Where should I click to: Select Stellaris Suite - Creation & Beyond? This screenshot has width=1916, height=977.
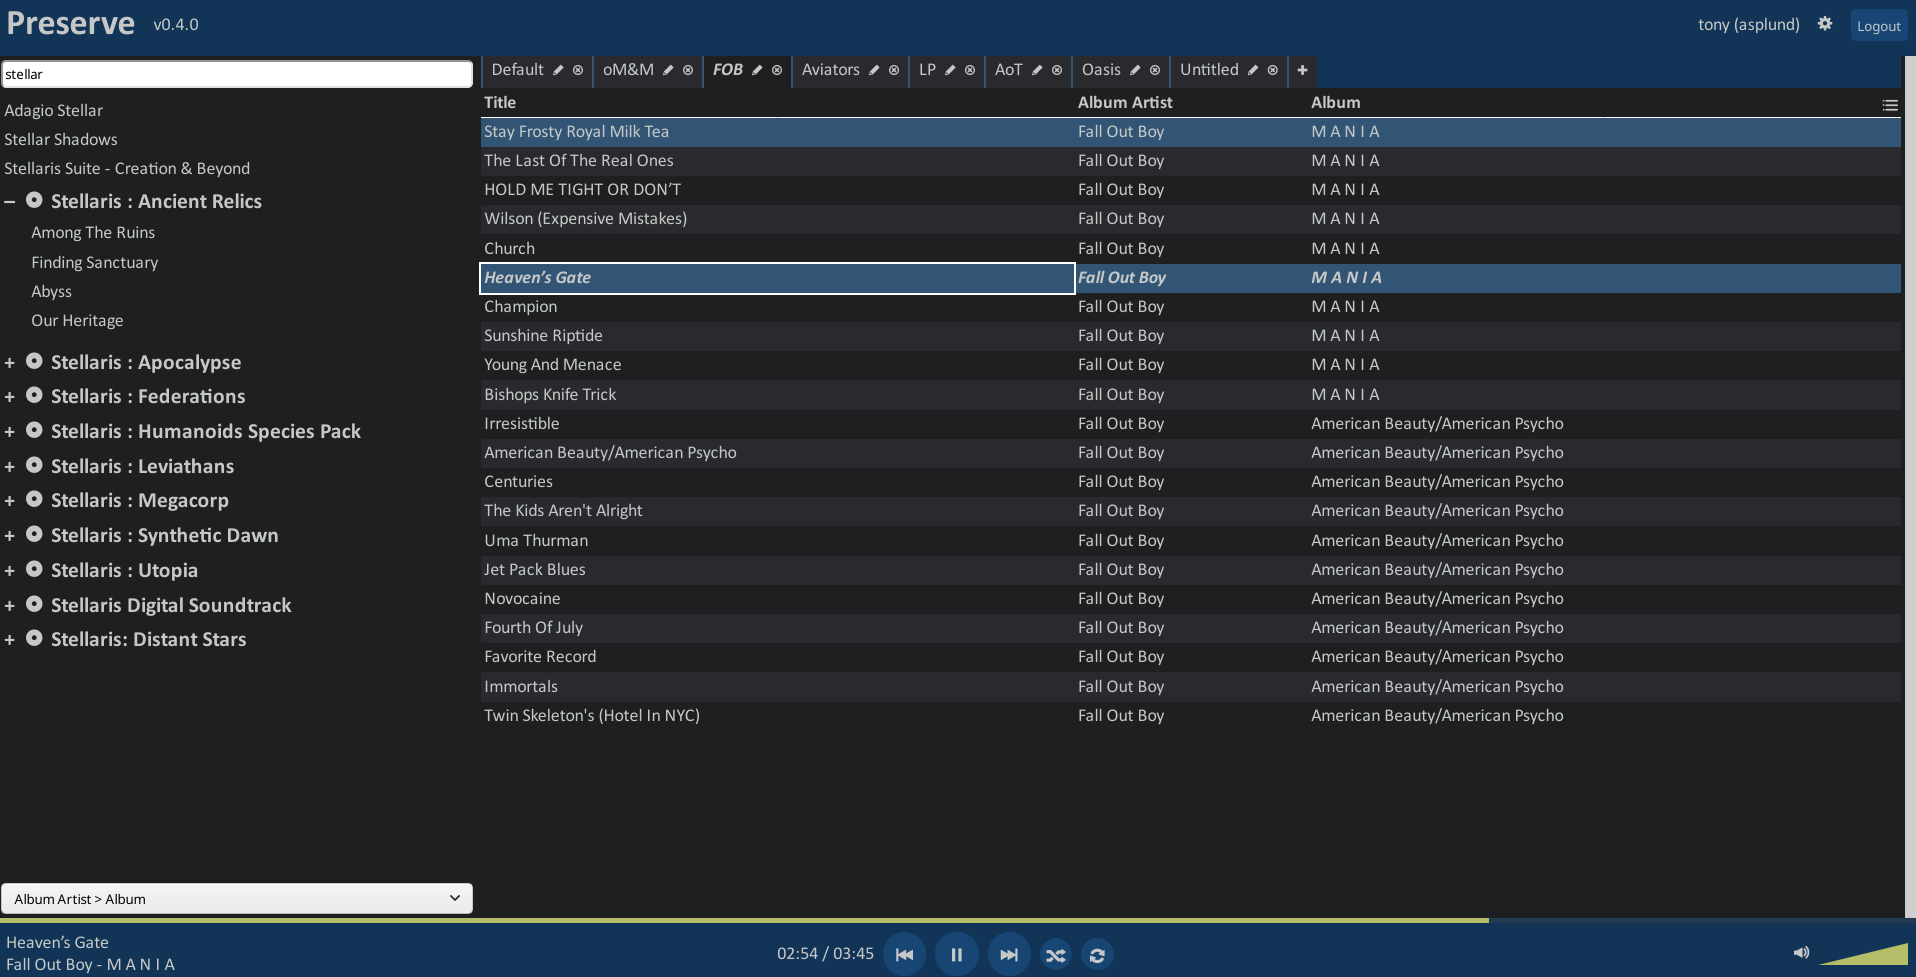[127, 168]
